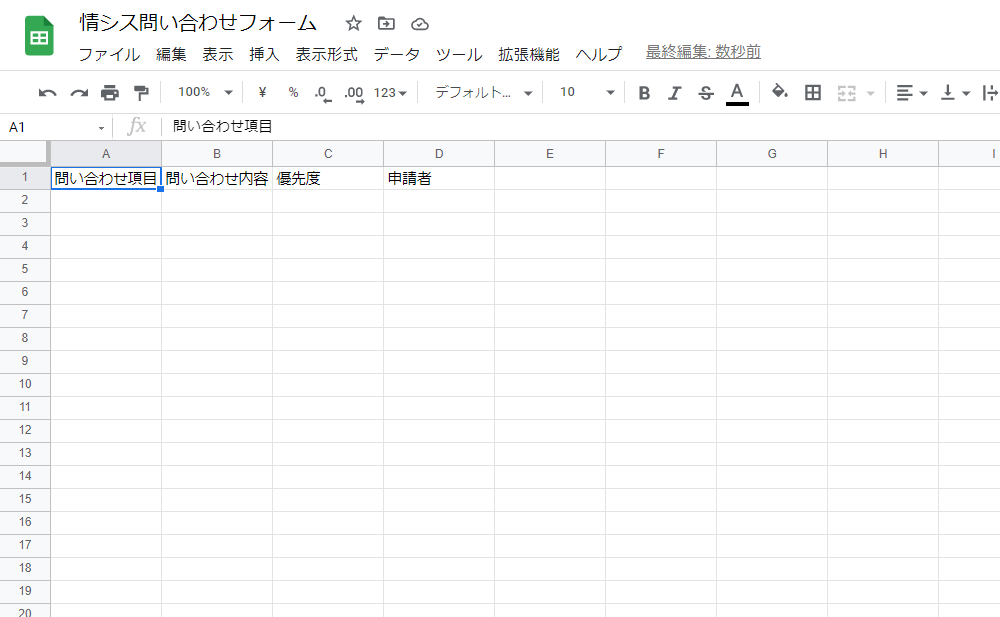Decrease decimal places
The width and height of the screenshot is (1000, 617).
point(322,91)
